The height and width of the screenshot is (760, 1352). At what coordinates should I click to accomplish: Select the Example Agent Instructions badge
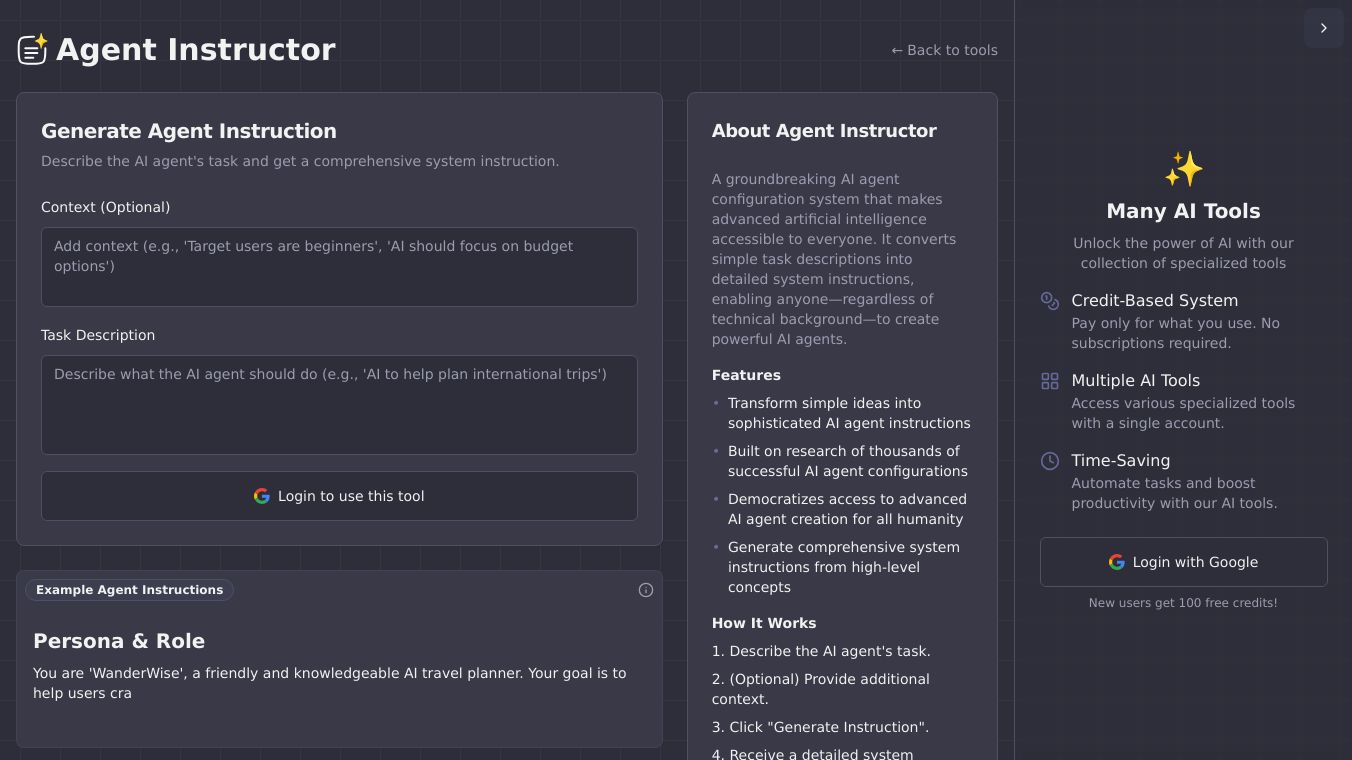point(130,590)
